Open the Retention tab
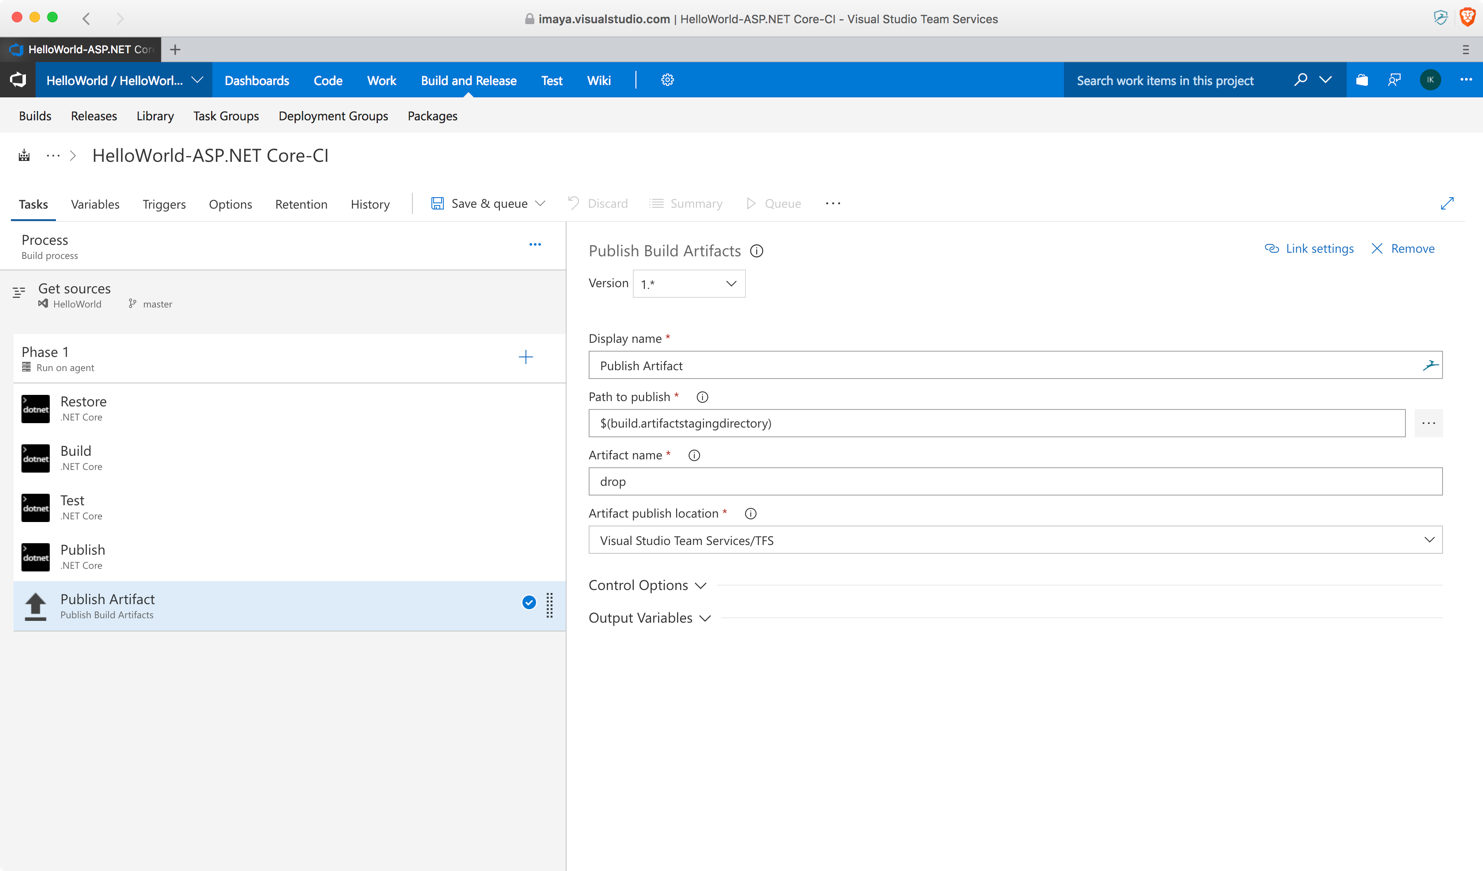The image size is (1483, 871). (x=301, y=204)
